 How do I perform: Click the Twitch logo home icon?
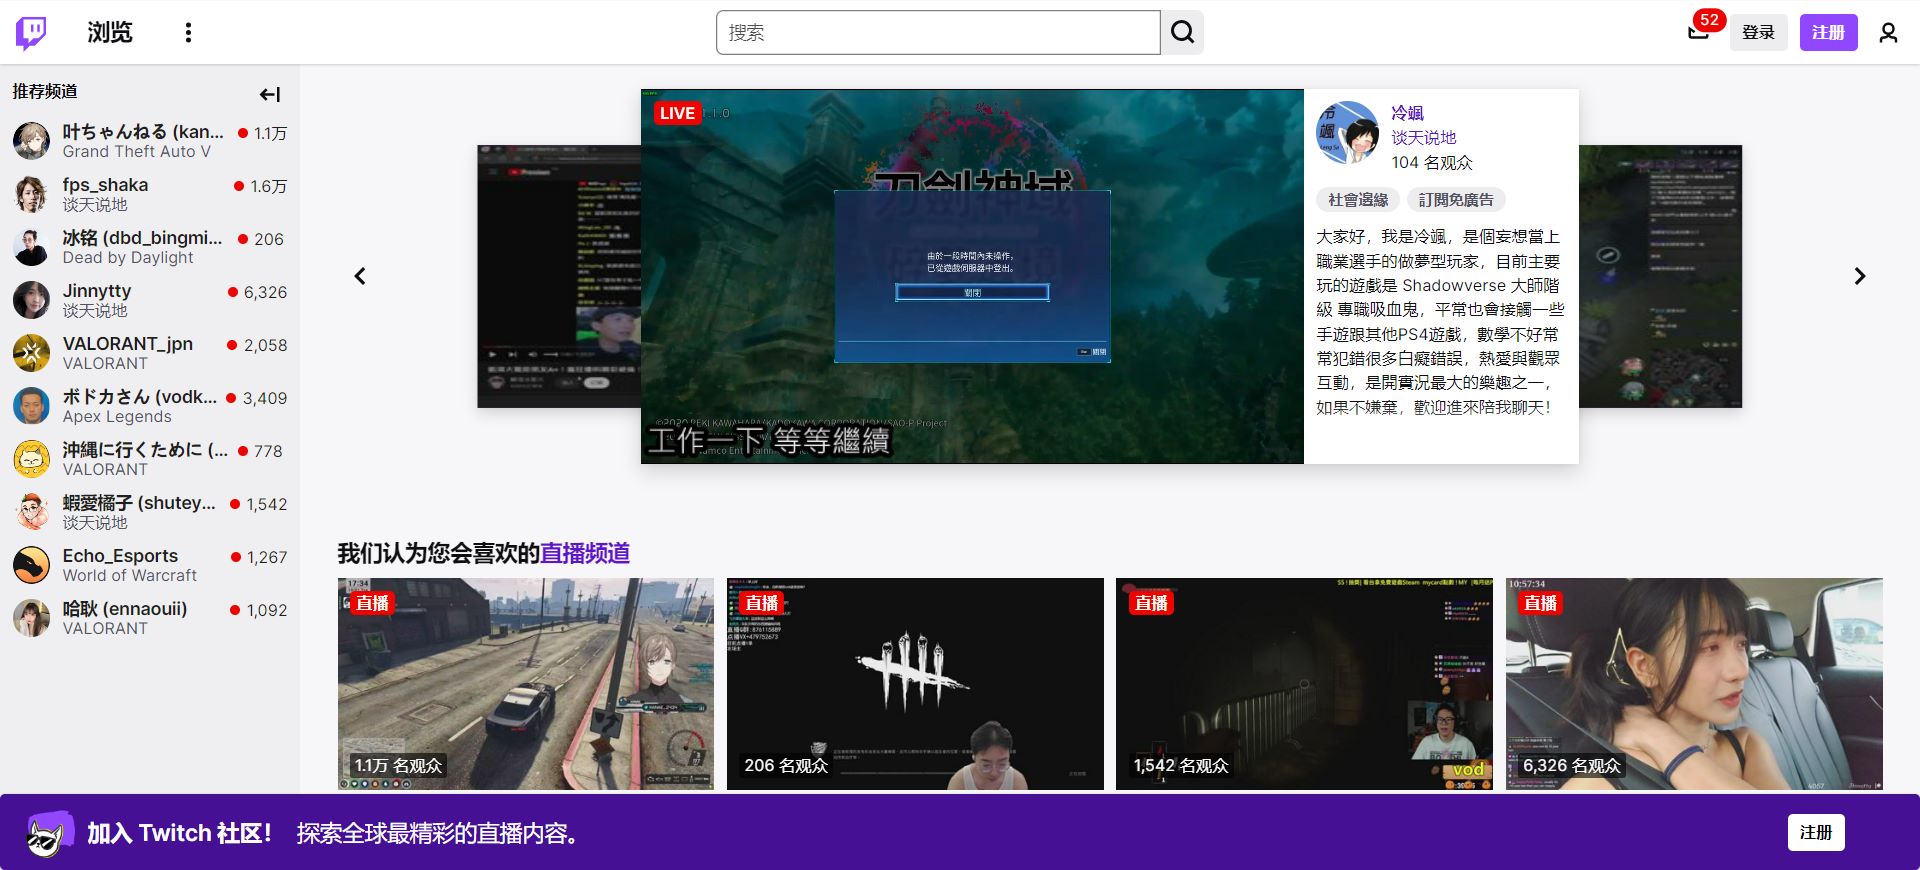click(x=31, y=33)
